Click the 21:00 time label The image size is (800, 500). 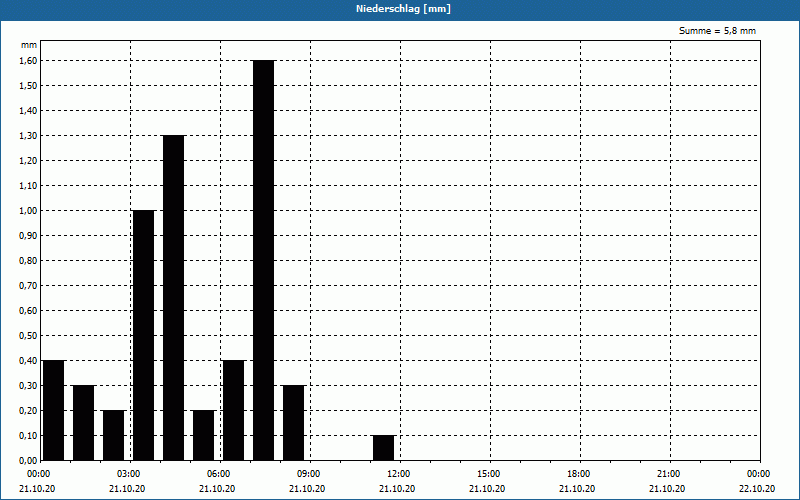pos(668,474)
